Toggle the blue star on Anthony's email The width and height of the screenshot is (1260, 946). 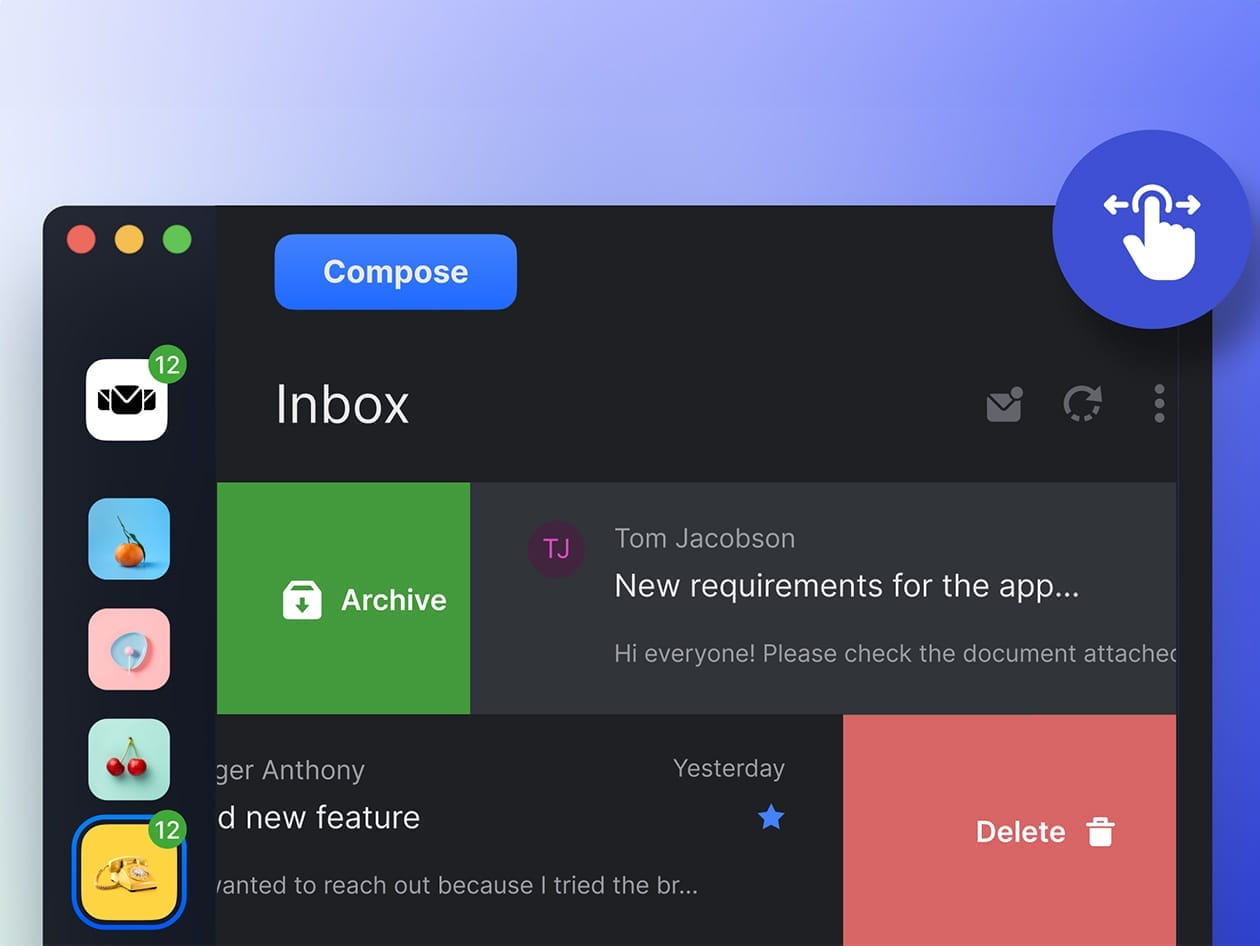pyautogui.click(x=770, y=818)
